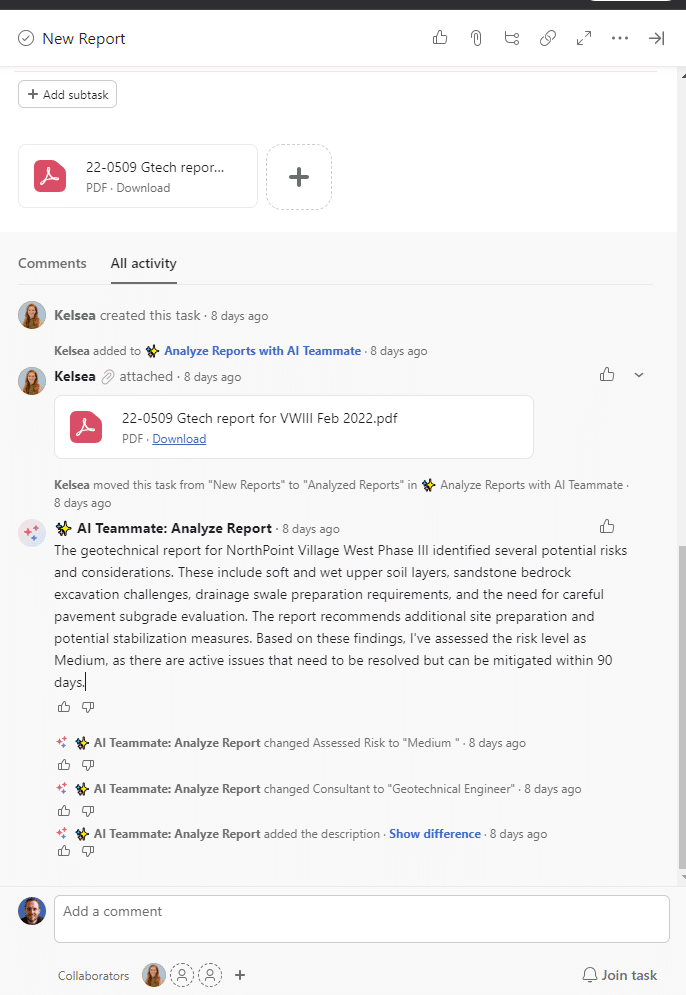Copy task link with chain icon
The image size is (686, 995).
(x=548, y=38)
